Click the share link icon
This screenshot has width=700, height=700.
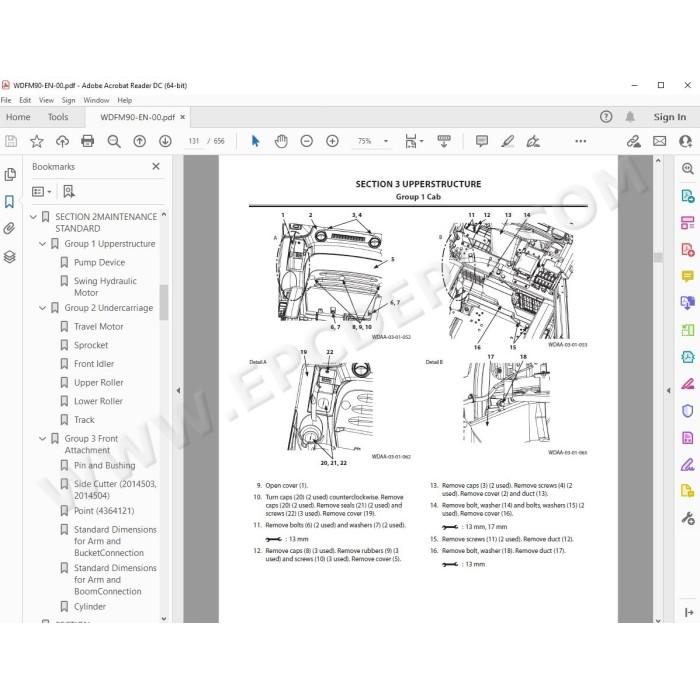633,142
